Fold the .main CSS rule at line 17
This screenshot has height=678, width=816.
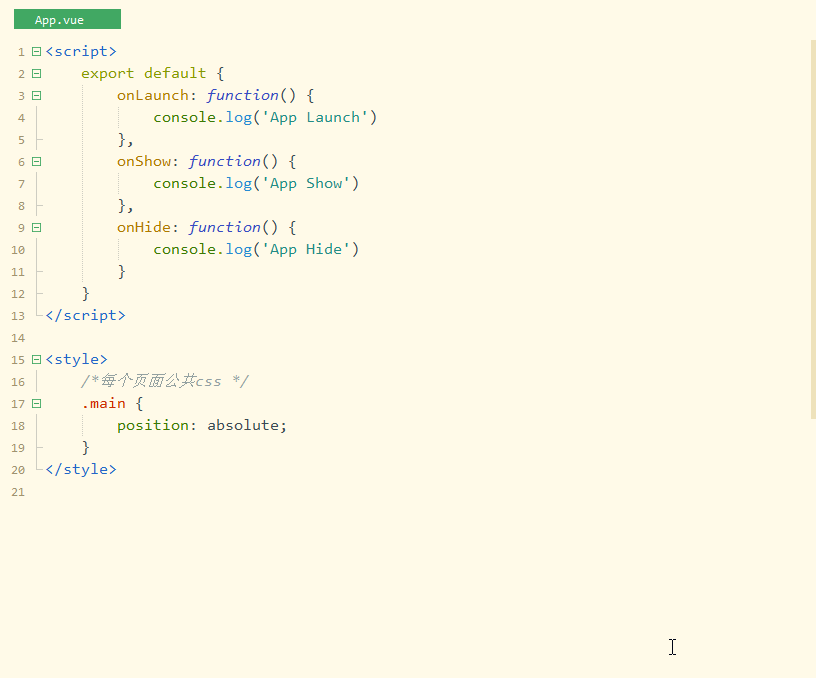(37, 403)
